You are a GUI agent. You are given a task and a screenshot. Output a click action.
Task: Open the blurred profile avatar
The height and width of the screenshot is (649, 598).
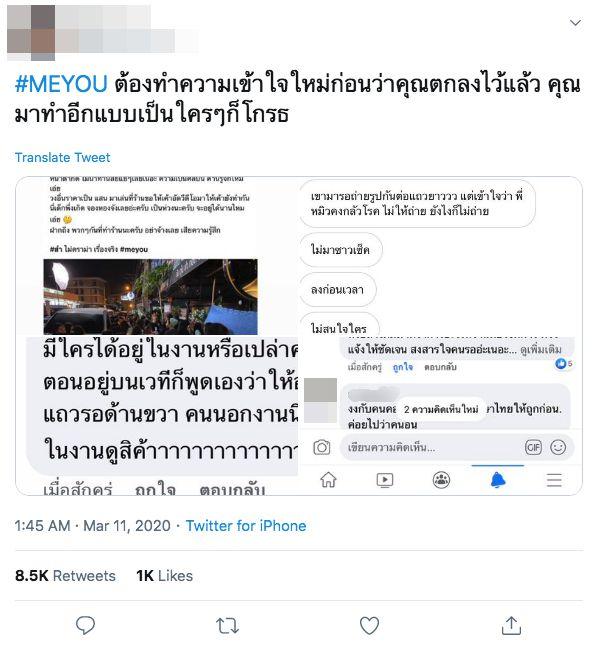pos(31,32)
